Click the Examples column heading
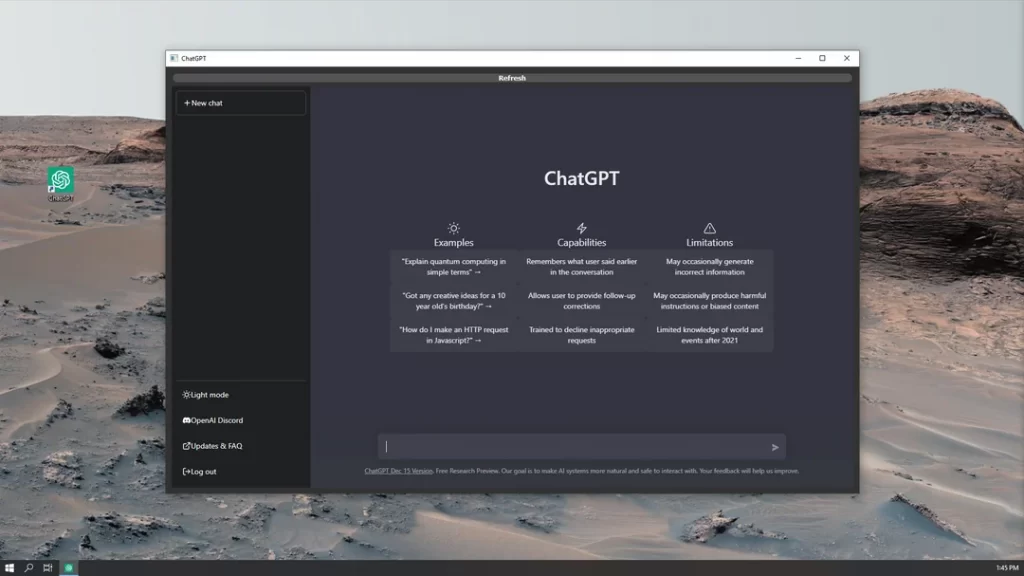Screen dimensions: 1024x576 point(453,242)
